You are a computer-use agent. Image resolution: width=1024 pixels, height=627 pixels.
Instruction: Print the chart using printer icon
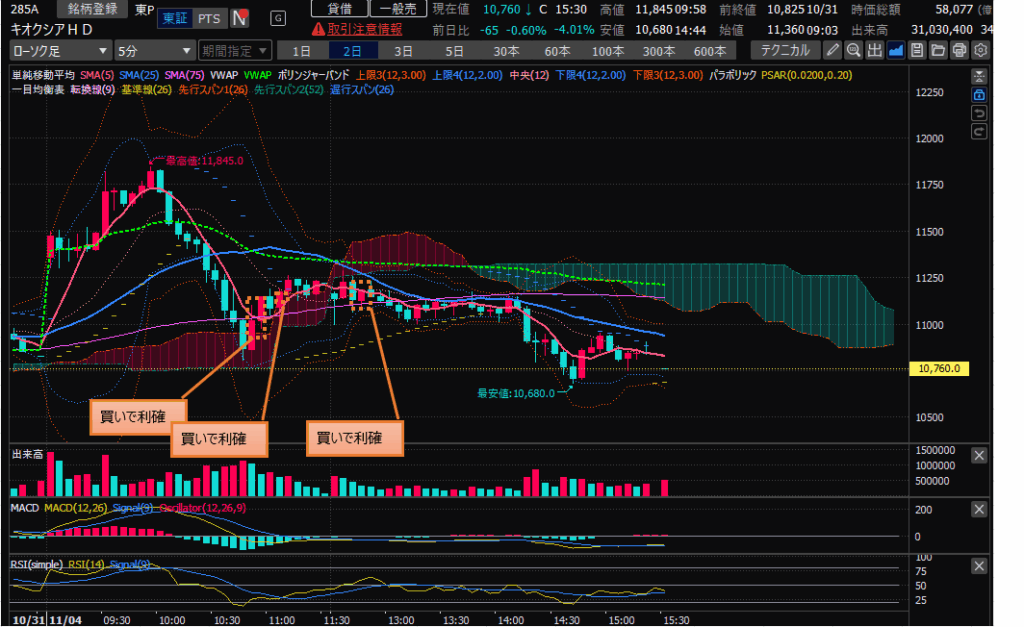coord(959,50)
